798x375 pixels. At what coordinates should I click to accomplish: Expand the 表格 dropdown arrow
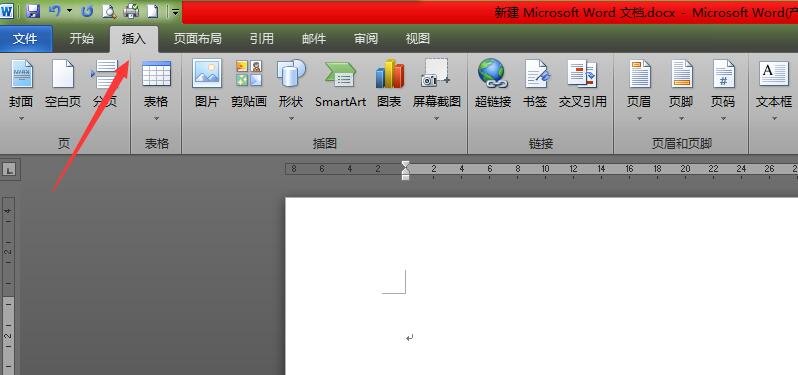[x=156, y=119]
